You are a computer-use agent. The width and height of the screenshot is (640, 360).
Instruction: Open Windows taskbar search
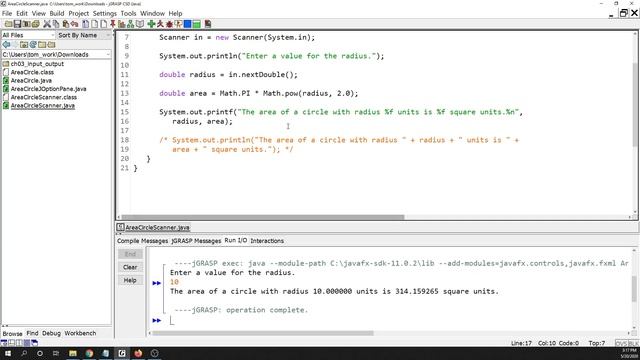[24, 353]
